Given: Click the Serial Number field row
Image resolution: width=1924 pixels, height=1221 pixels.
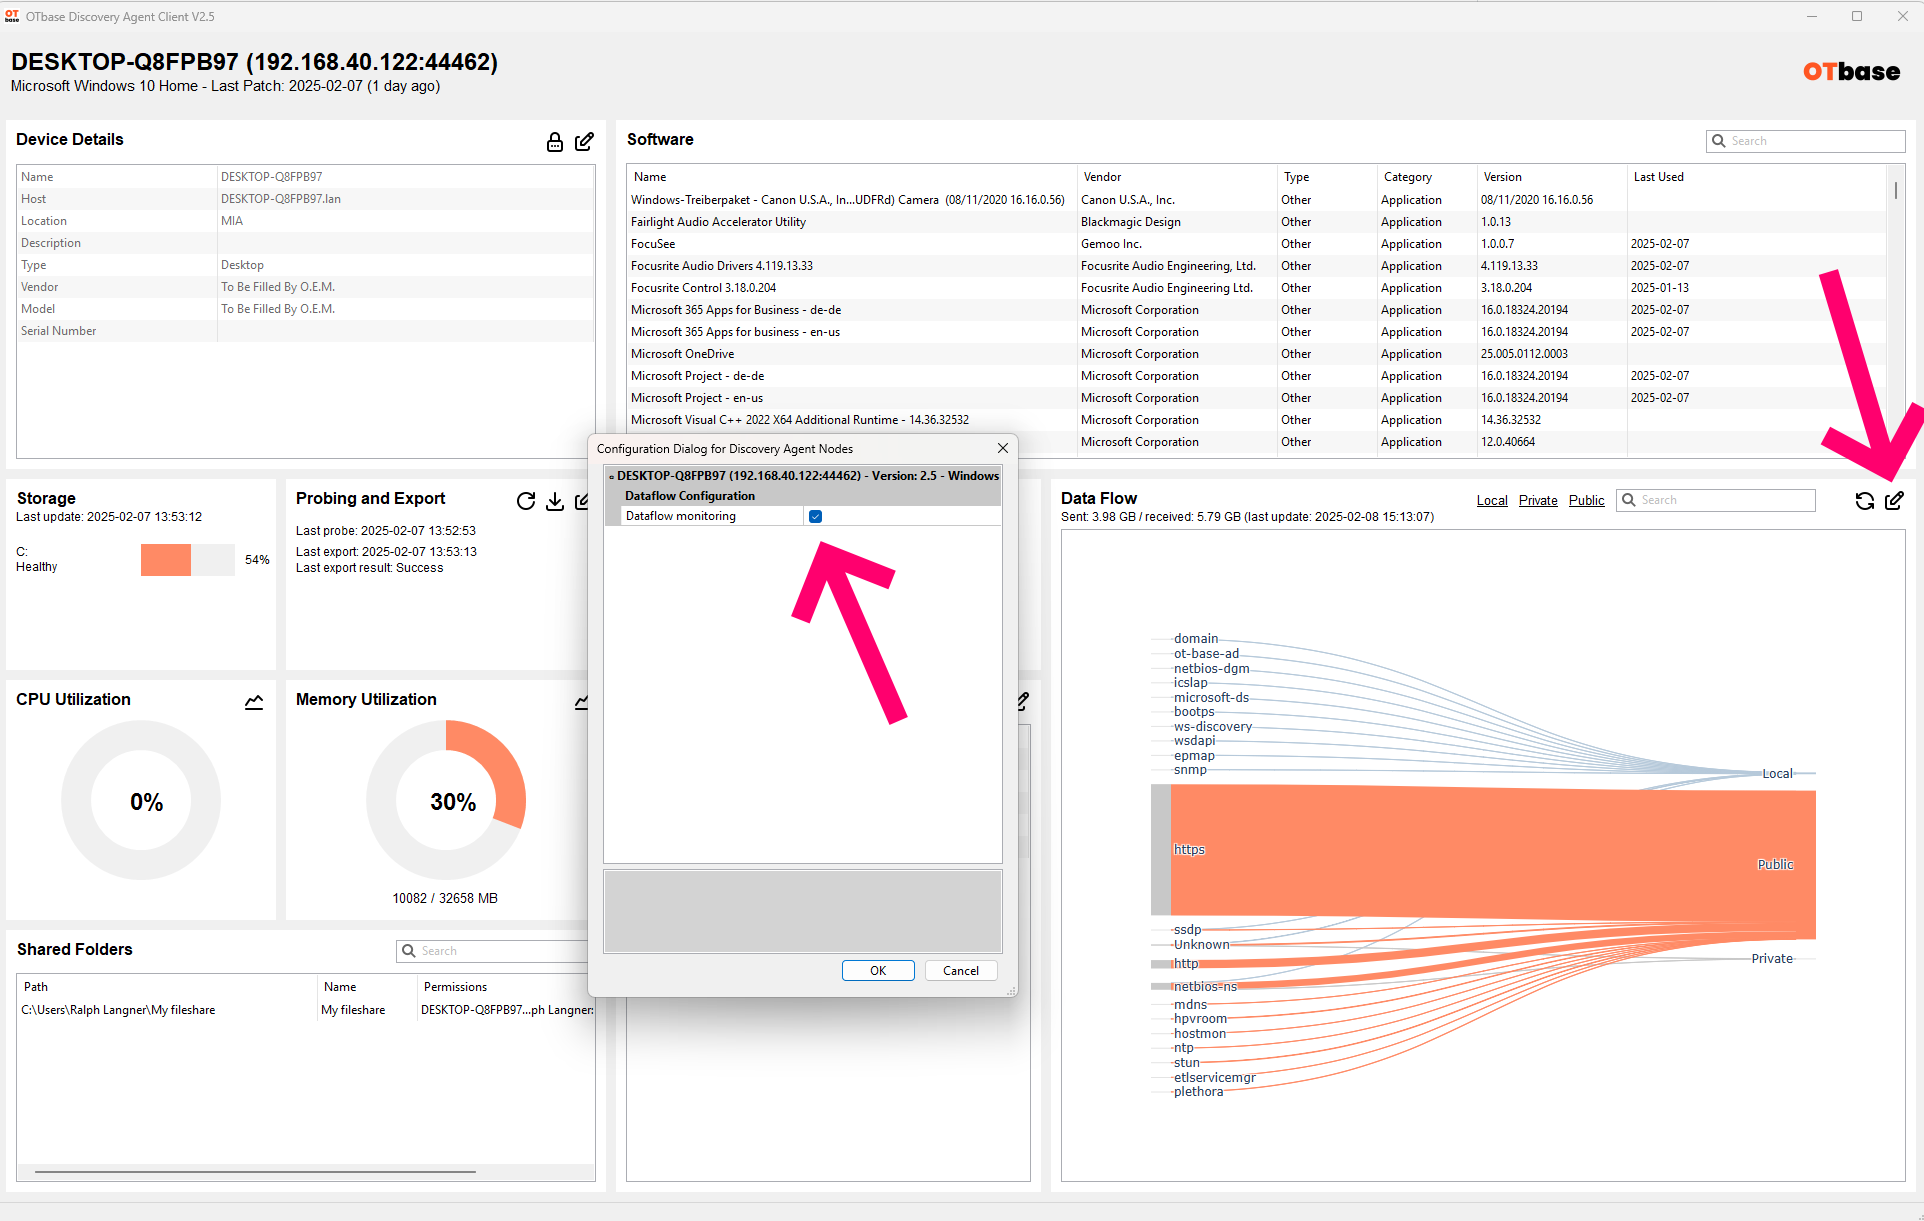Looking at the screenshot, I should (306, 331).
